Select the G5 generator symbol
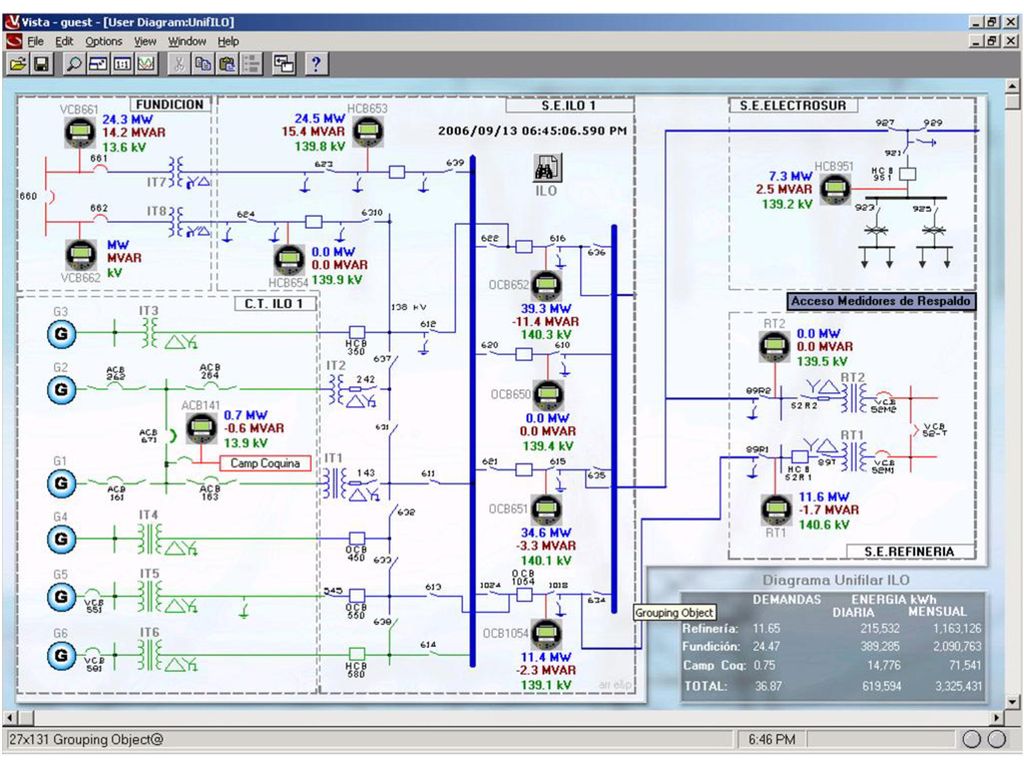The image size is (1024, 768). tap(61, 597)
